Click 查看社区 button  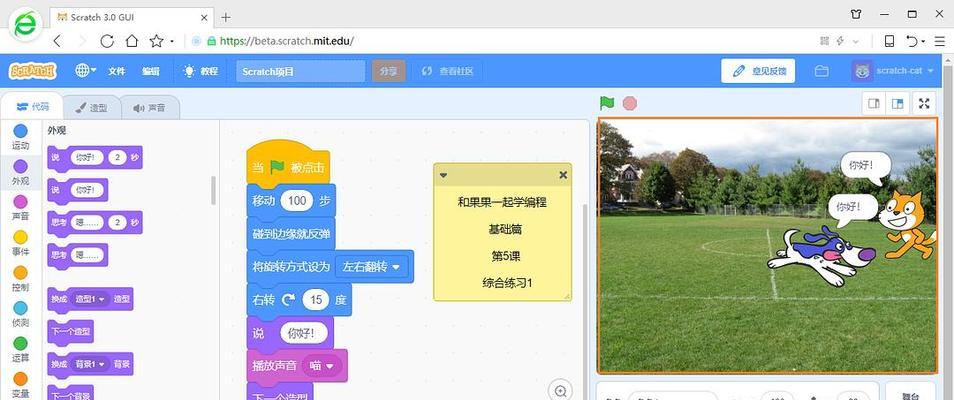coord(447,71)
